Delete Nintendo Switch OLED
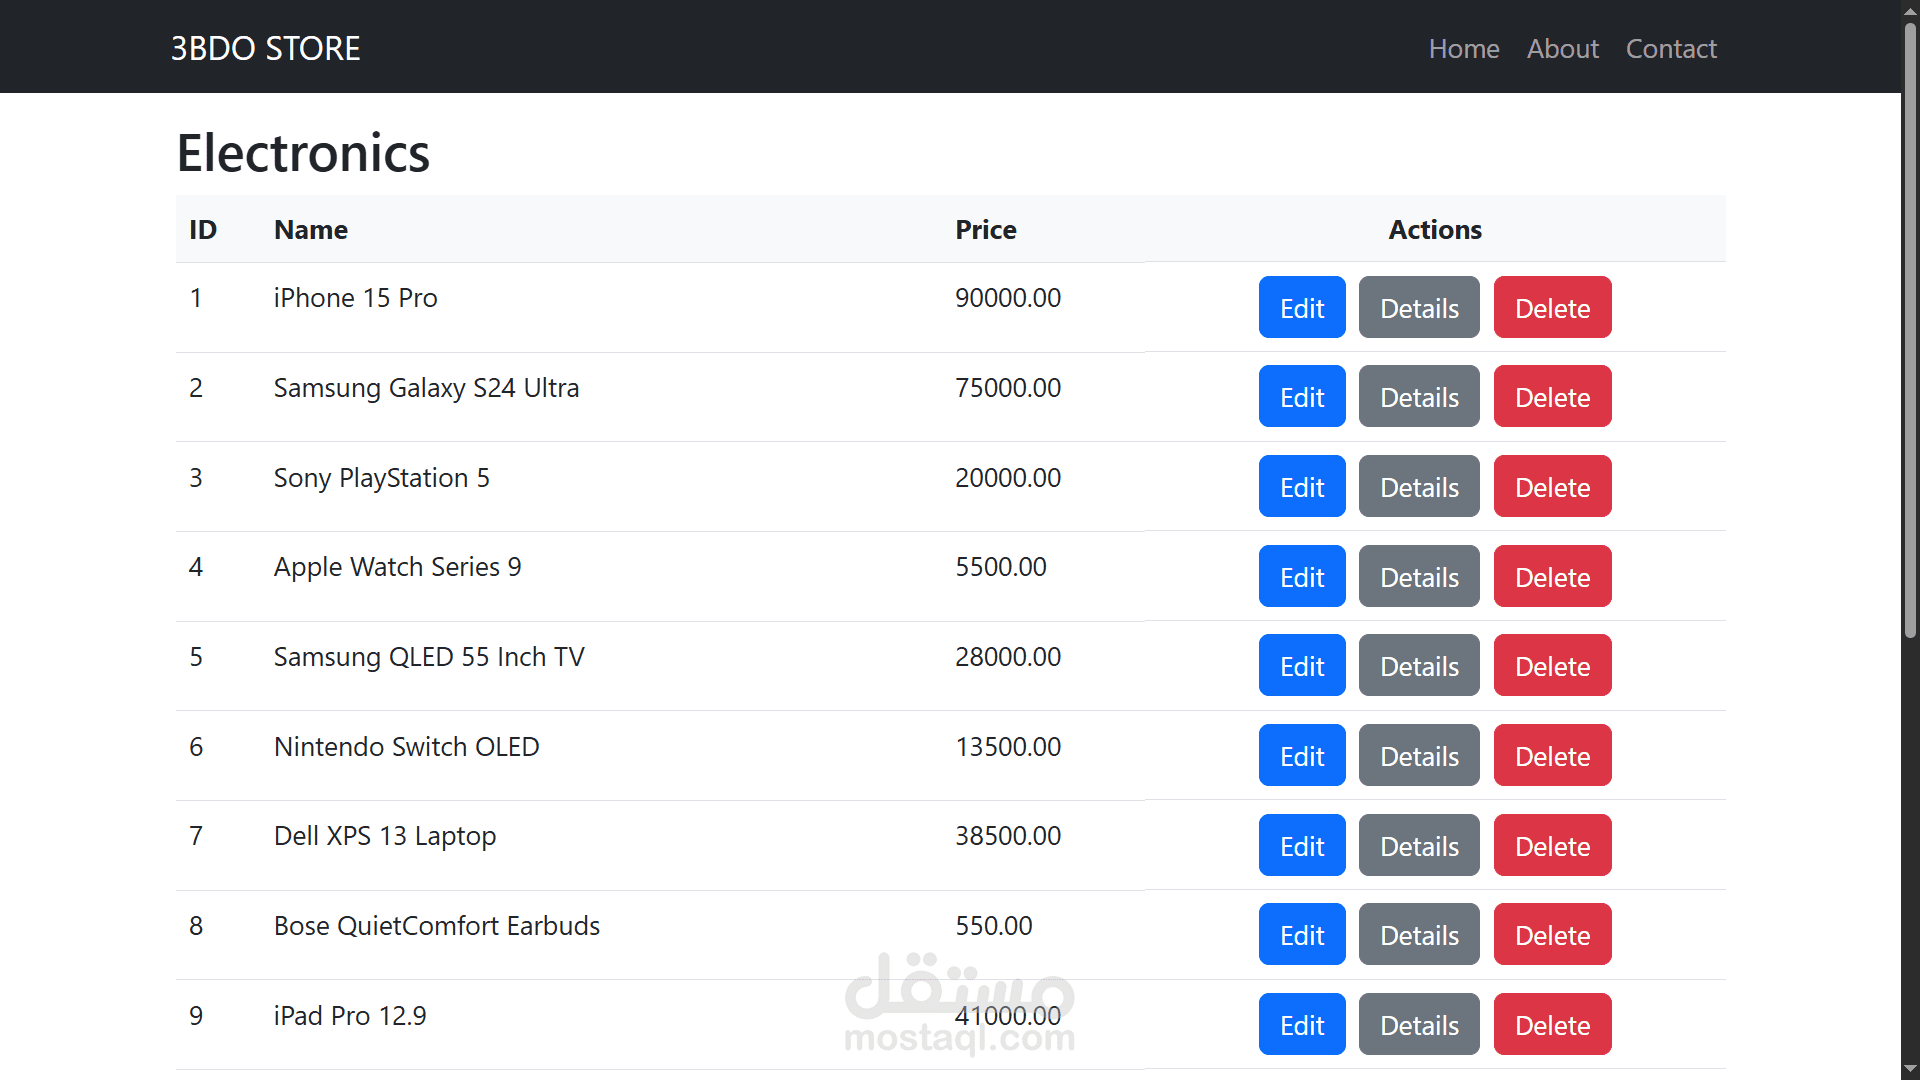The width and height of the screenshot is (1920, 1080). tap(1552, 755)
